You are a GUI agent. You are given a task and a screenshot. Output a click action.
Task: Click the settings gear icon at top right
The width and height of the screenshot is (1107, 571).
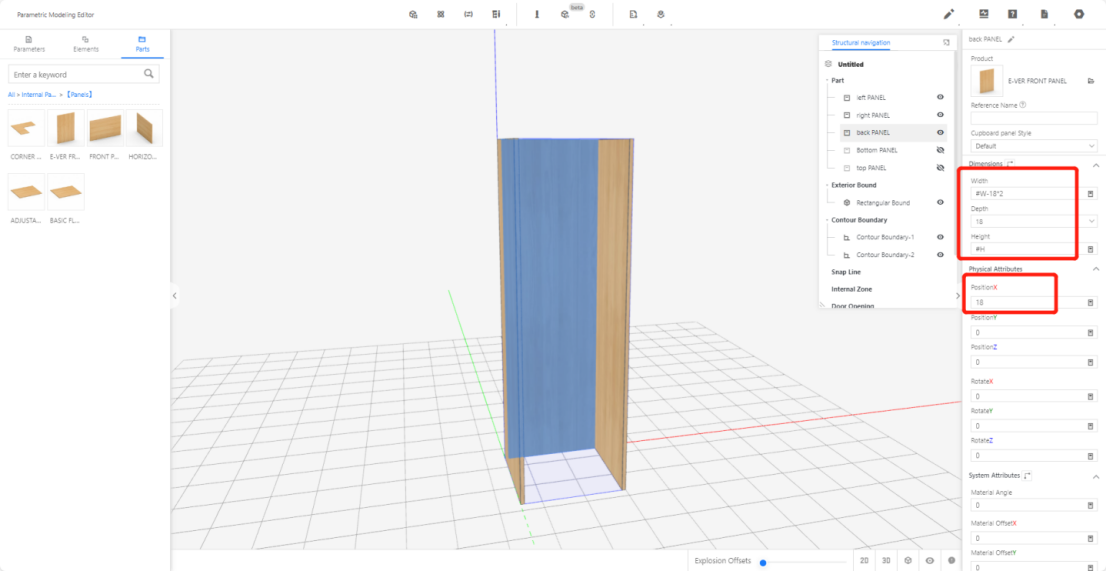click(1079, 14)
